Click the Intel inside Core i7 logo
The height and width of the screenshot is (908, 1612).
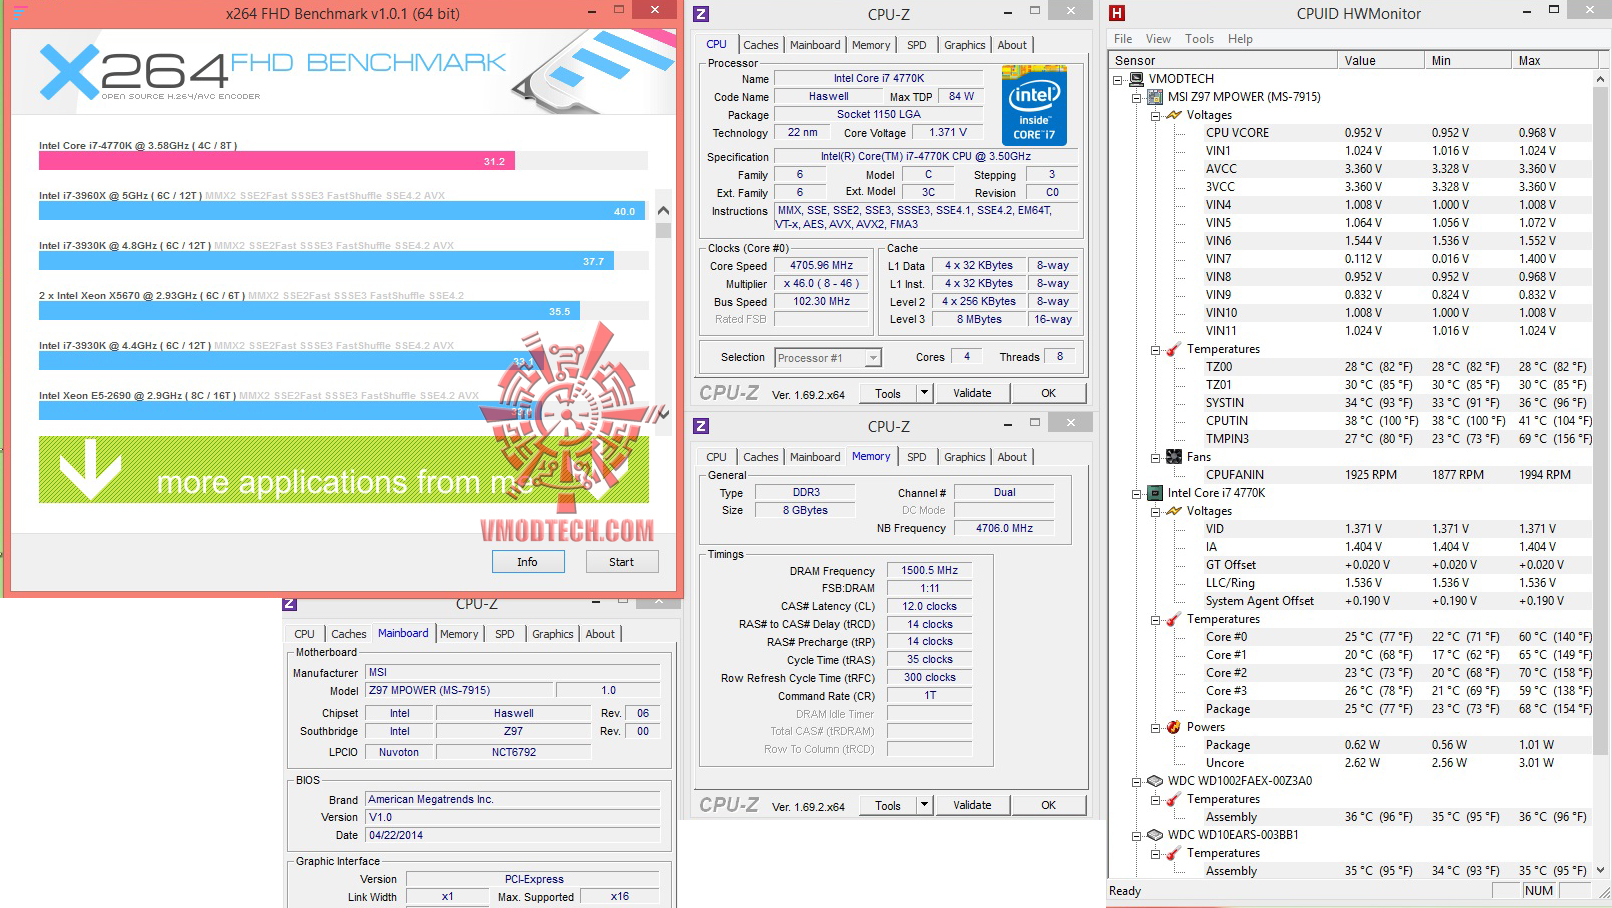coord(1034,105)
